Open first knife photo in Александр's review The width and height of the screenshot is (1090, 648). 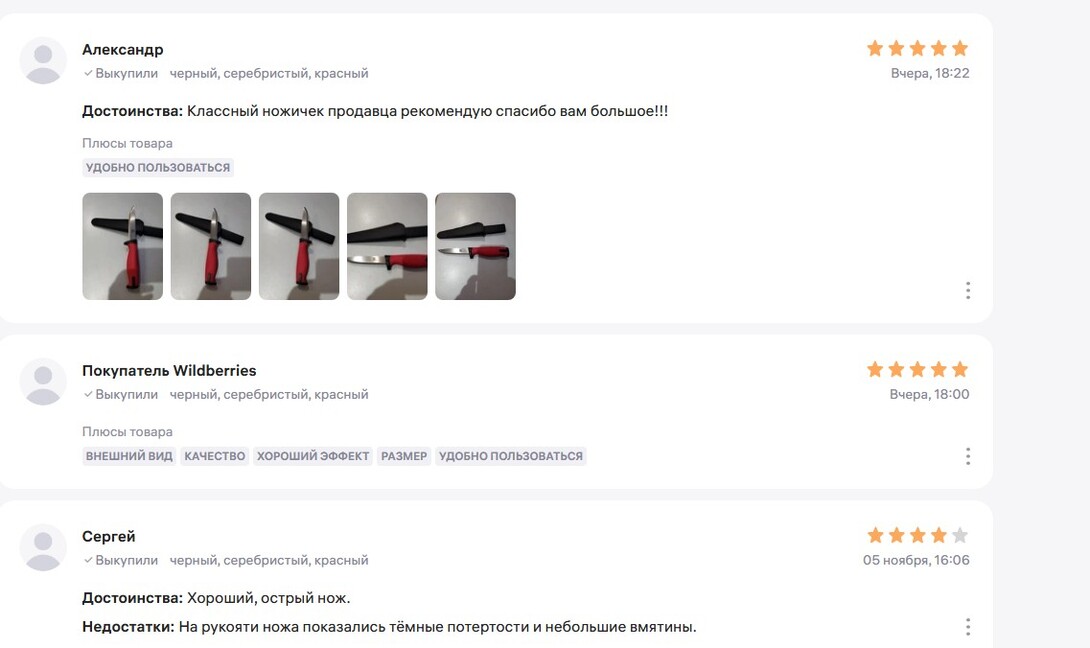[122, 246]
